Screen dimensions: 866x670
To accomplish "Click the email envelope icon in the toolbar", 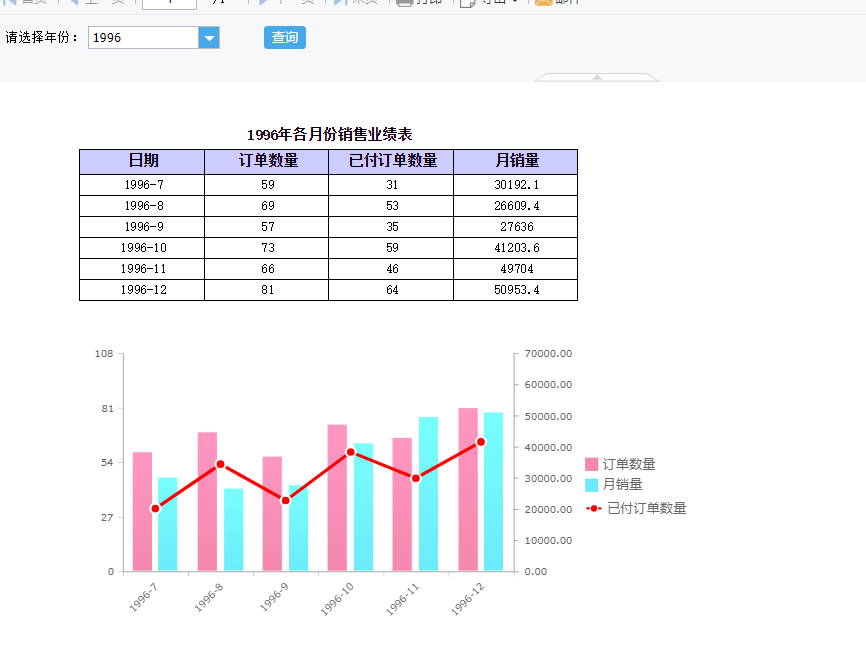I will pos(543,2).
